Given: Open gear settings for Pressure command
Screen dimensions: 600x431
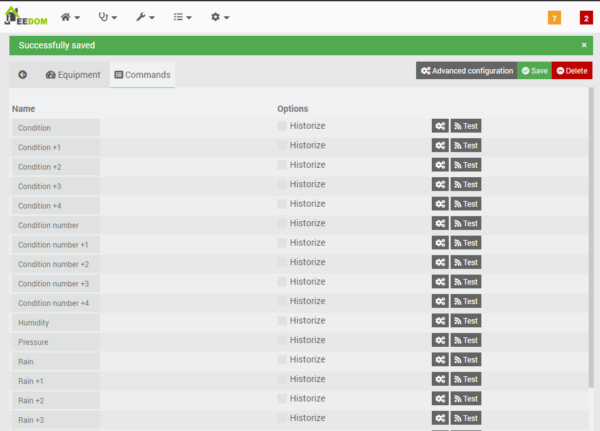Looking at the screenshot, I should pos(440,341).
